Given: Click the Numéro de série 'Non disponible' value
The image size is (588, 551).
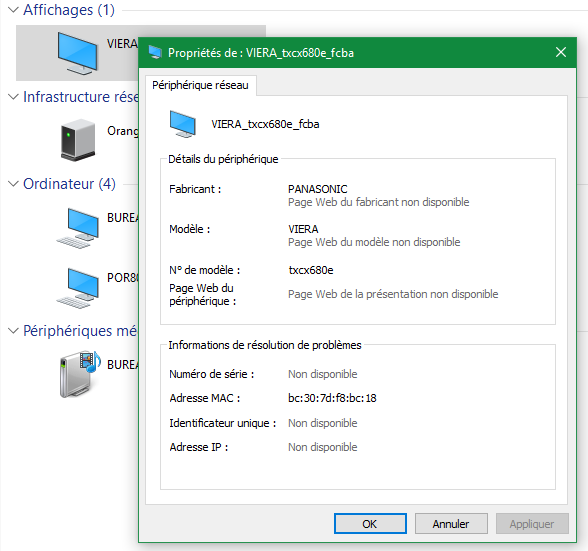Looking at the screenshot, I should pos(322,374).
